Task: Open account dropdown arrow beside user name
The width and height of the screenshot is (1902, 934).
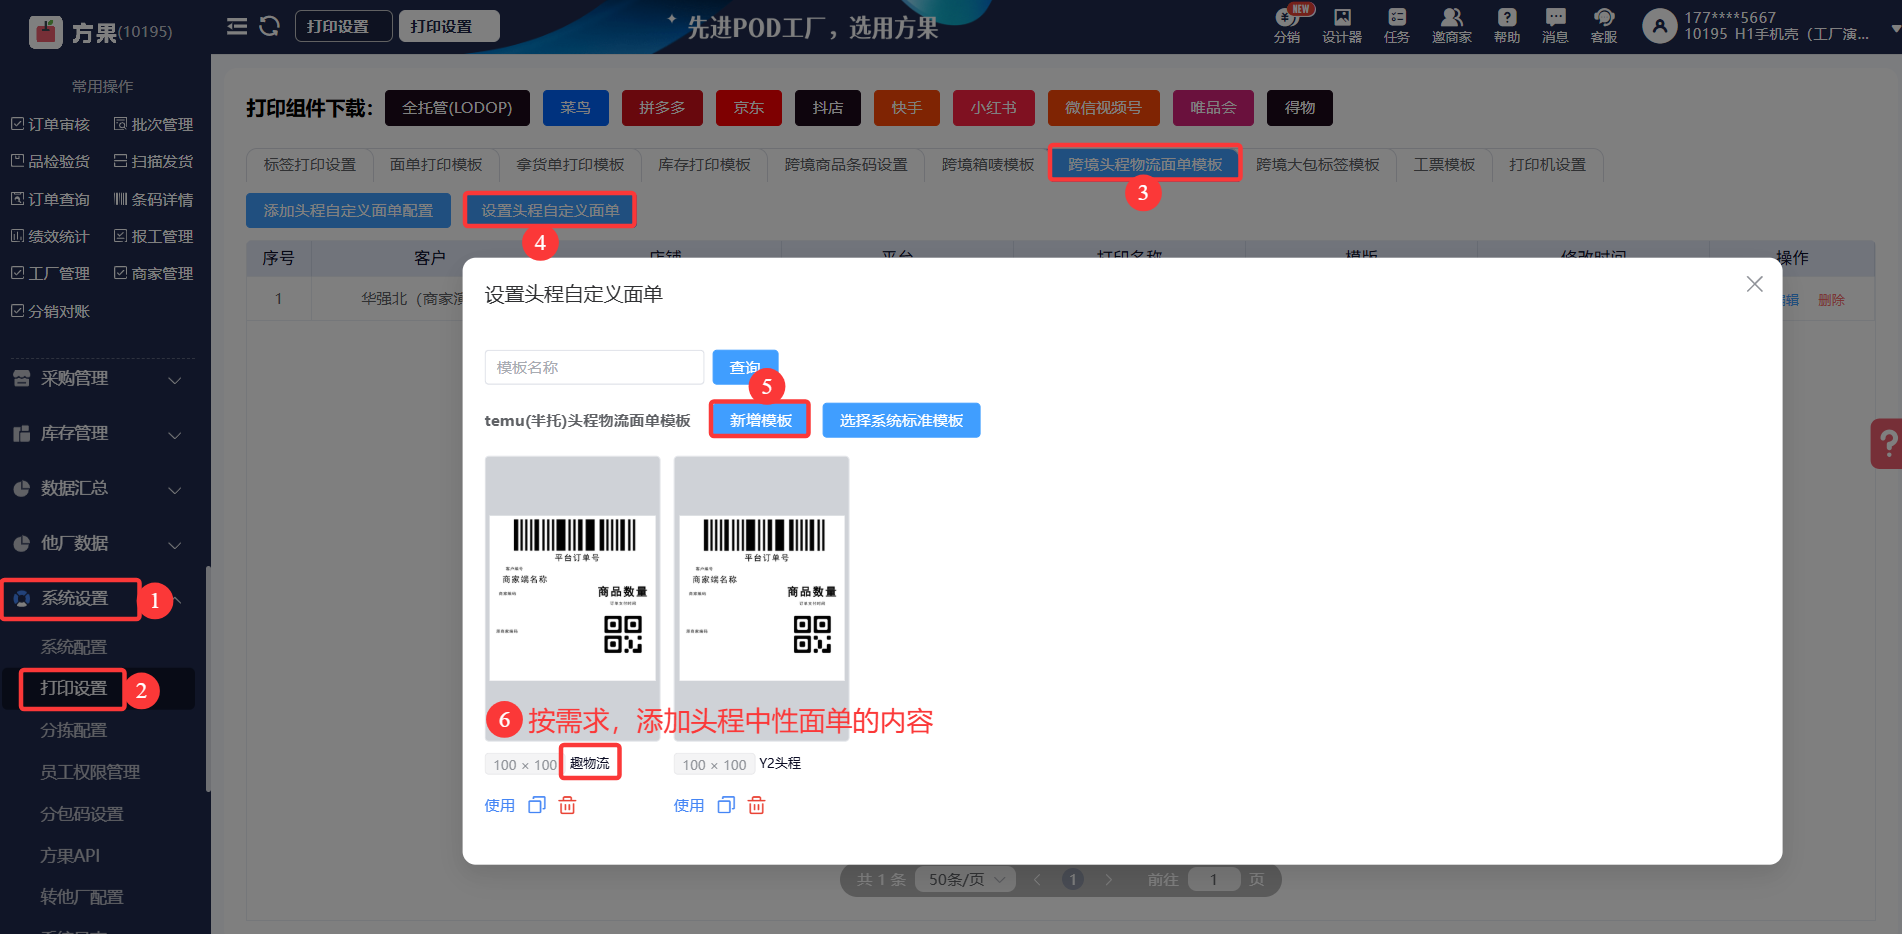Action: (x=1895, y=28)
